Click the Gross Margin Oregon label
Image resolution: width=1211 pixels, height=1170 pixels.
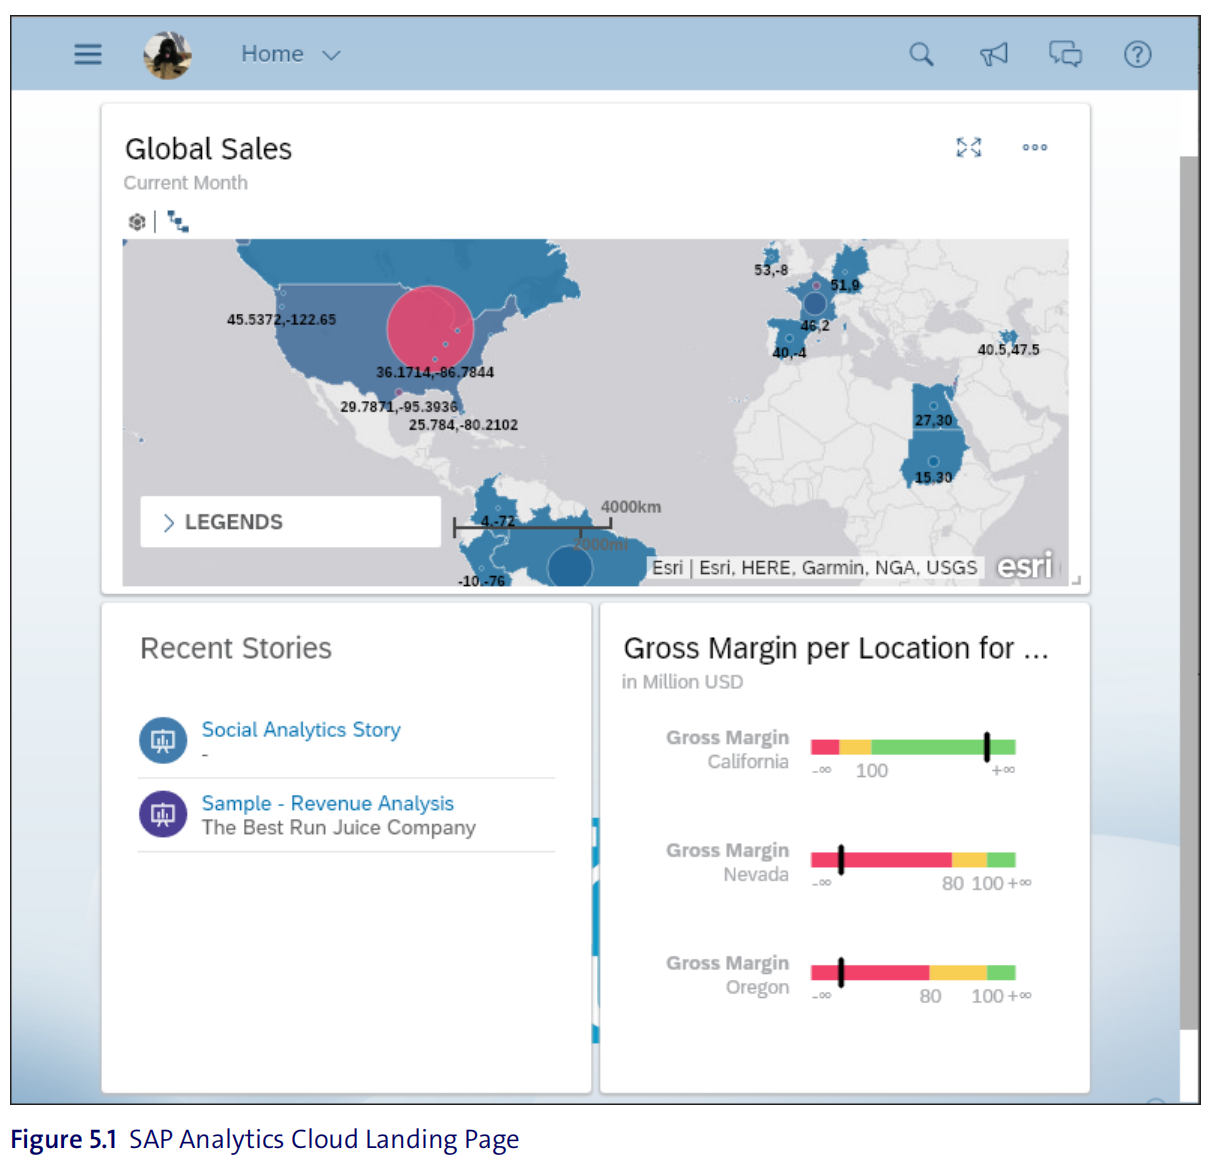pos(728,975)
